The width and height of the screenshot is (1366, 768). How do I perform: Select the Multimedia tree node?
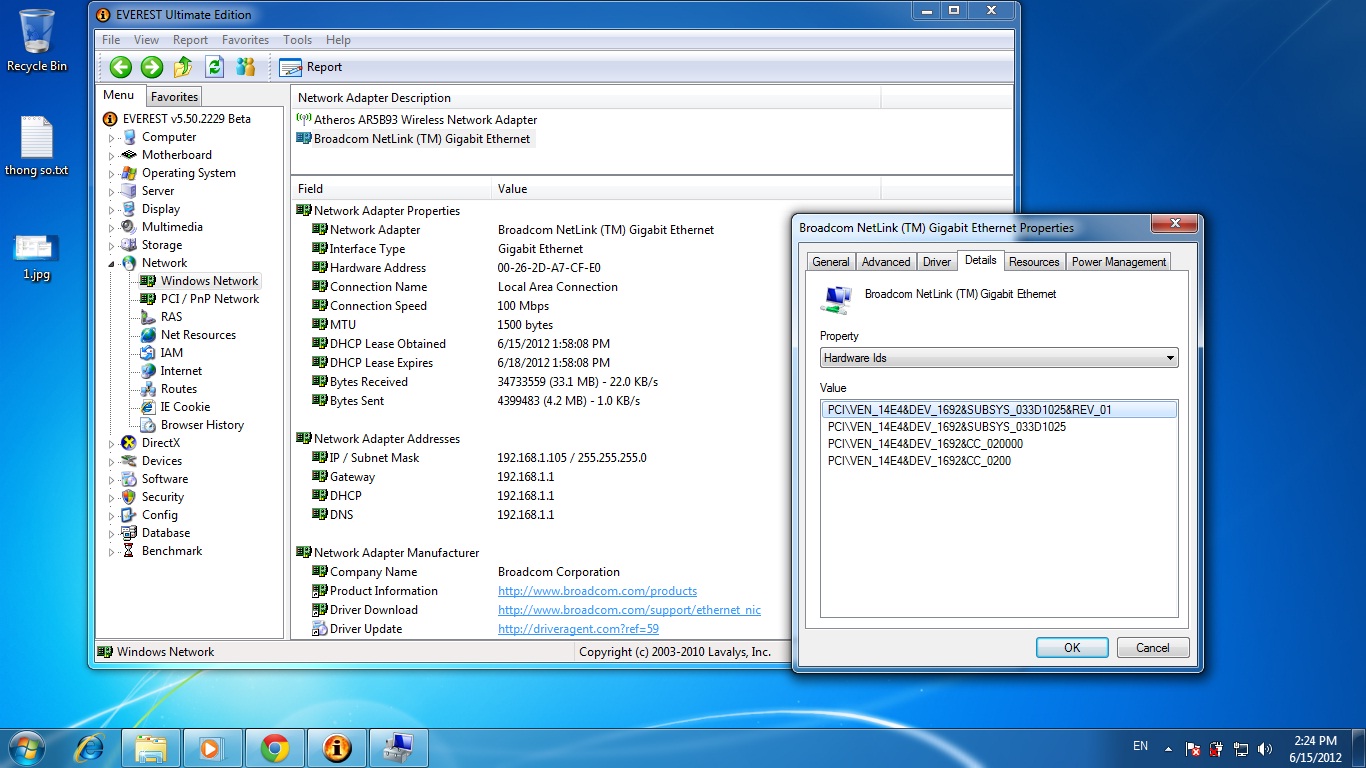click(171, 227)
